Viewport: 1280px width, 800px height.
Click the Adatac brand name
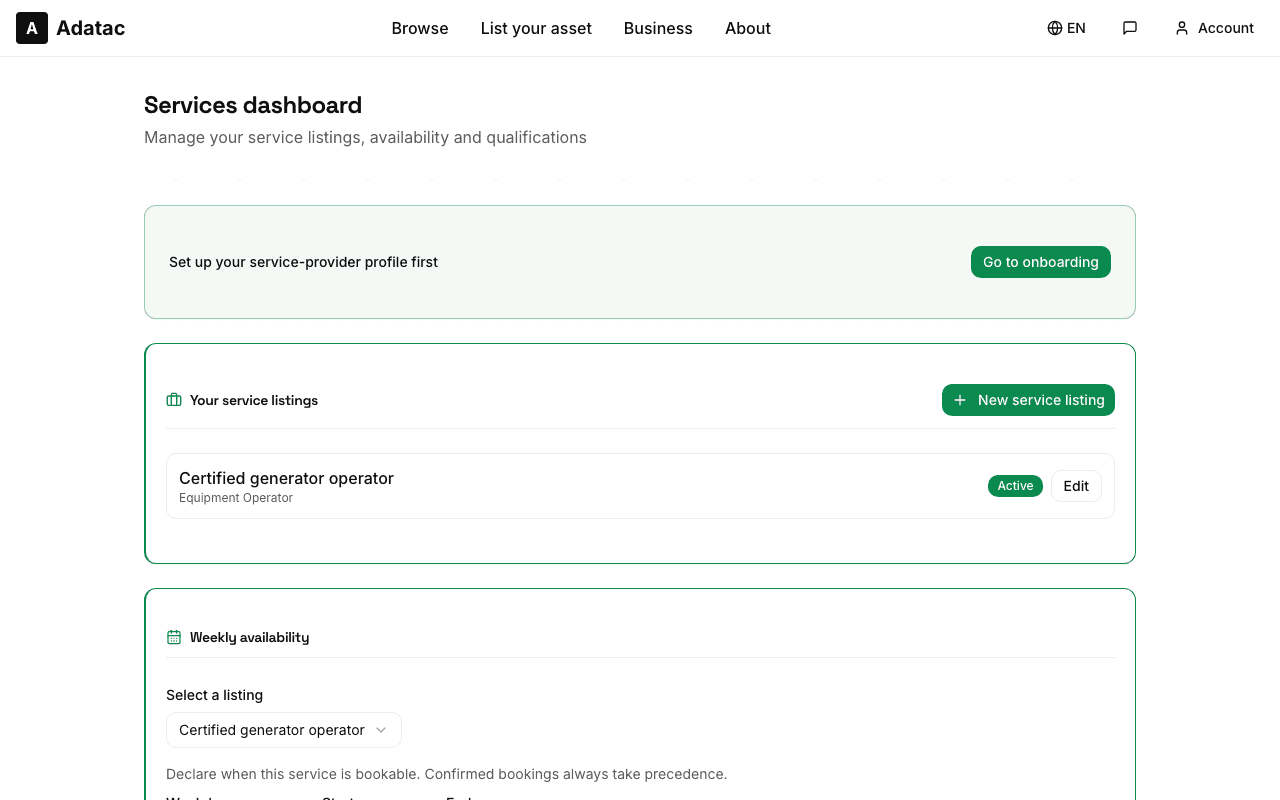click(x=91, y=28)
